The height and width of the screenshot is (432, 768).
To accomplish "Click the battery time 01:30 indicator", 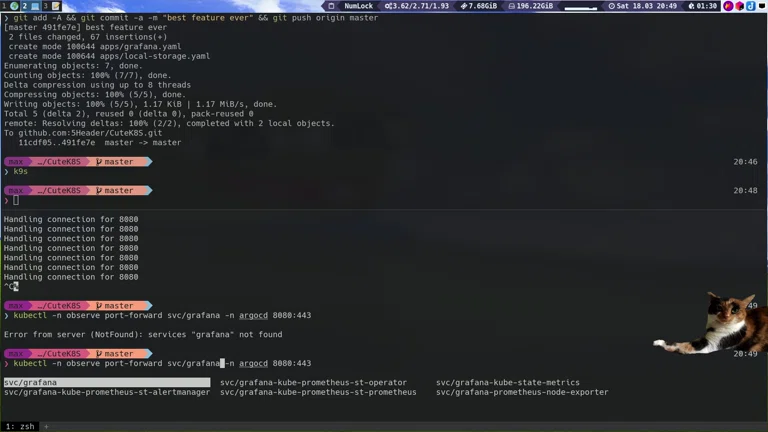I will pos(702,6).
